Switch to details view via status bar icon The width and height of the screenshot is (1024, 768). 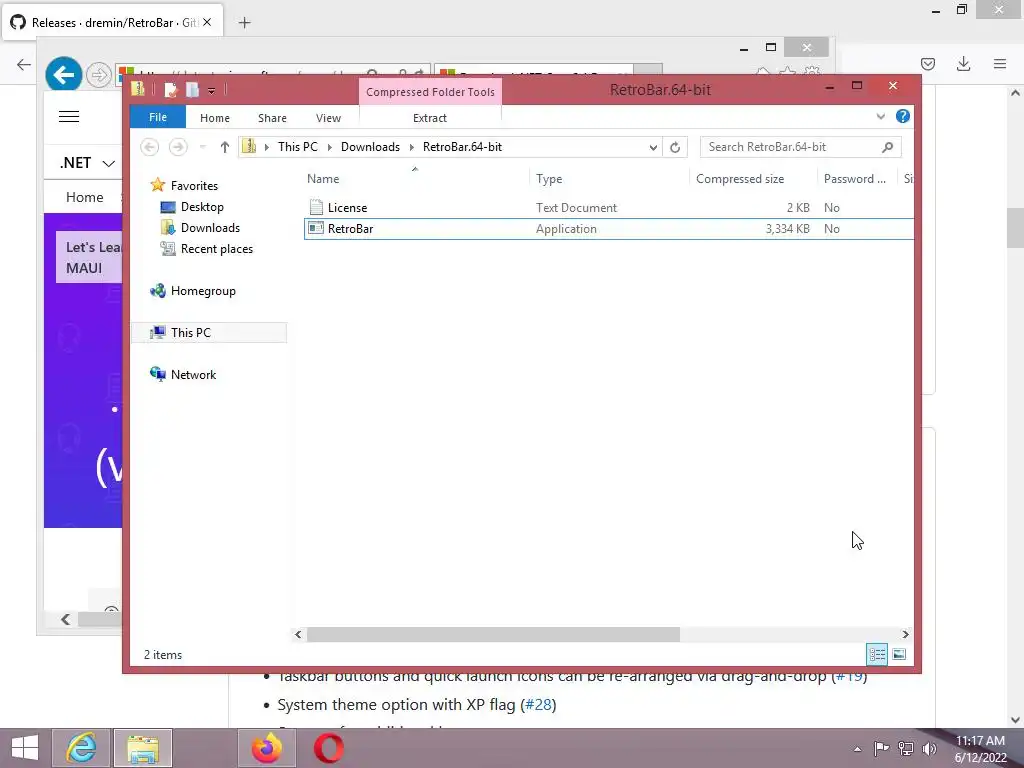coord(877,654)
